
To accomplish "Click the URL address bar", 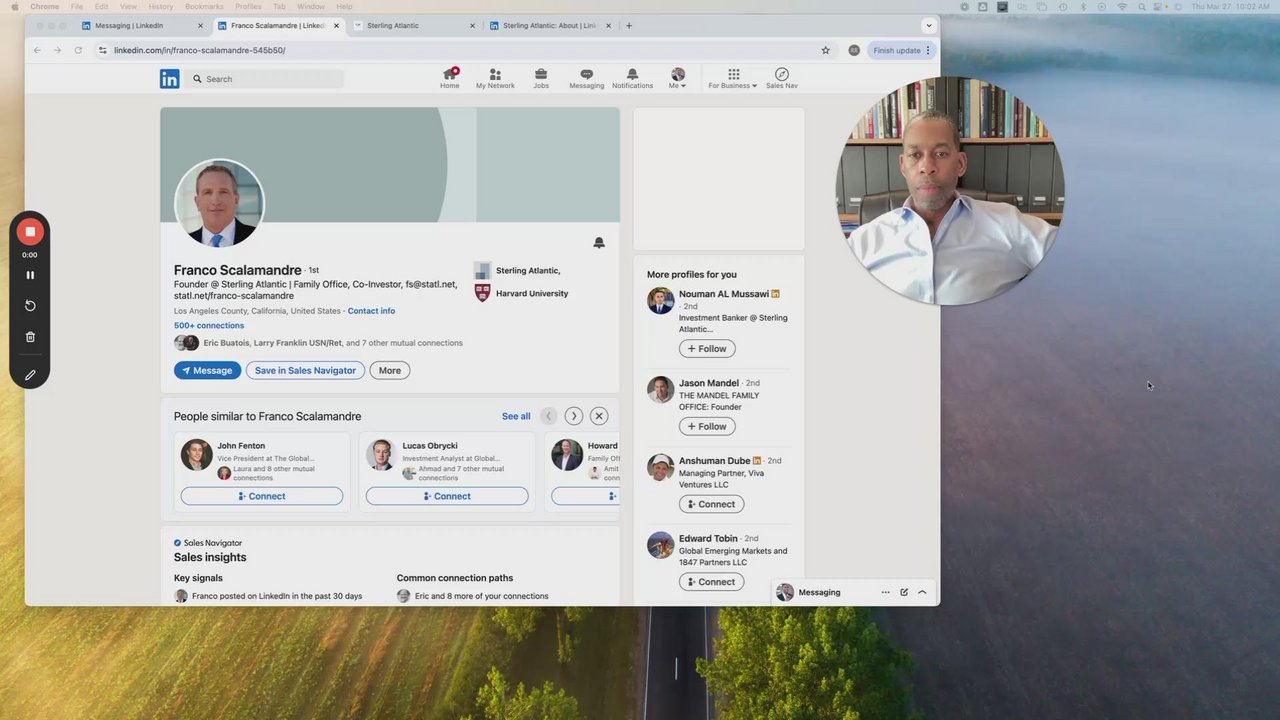I will click(x=456, y=50).
